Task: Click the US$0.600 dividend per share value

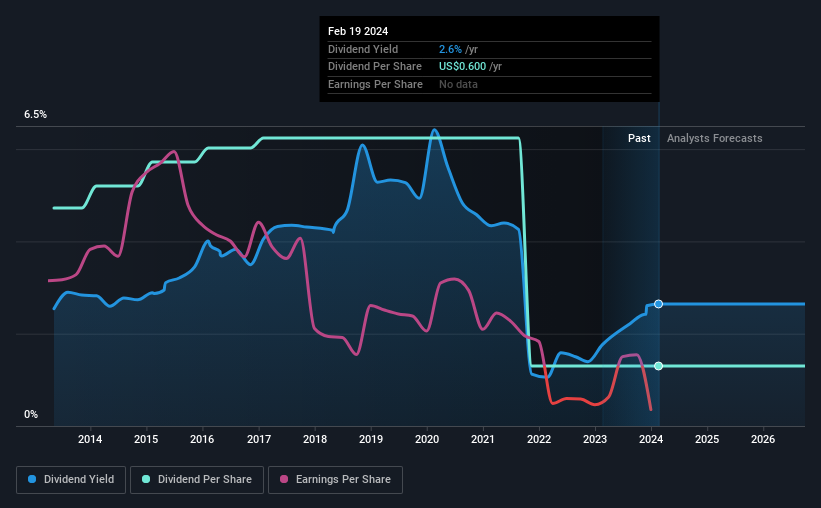Action: tap(462, 67)
